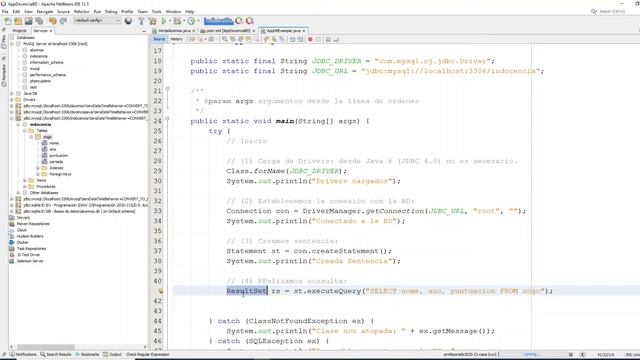
Task: Click the lightbulb hint icon on line 41
Action: point(161,291)
